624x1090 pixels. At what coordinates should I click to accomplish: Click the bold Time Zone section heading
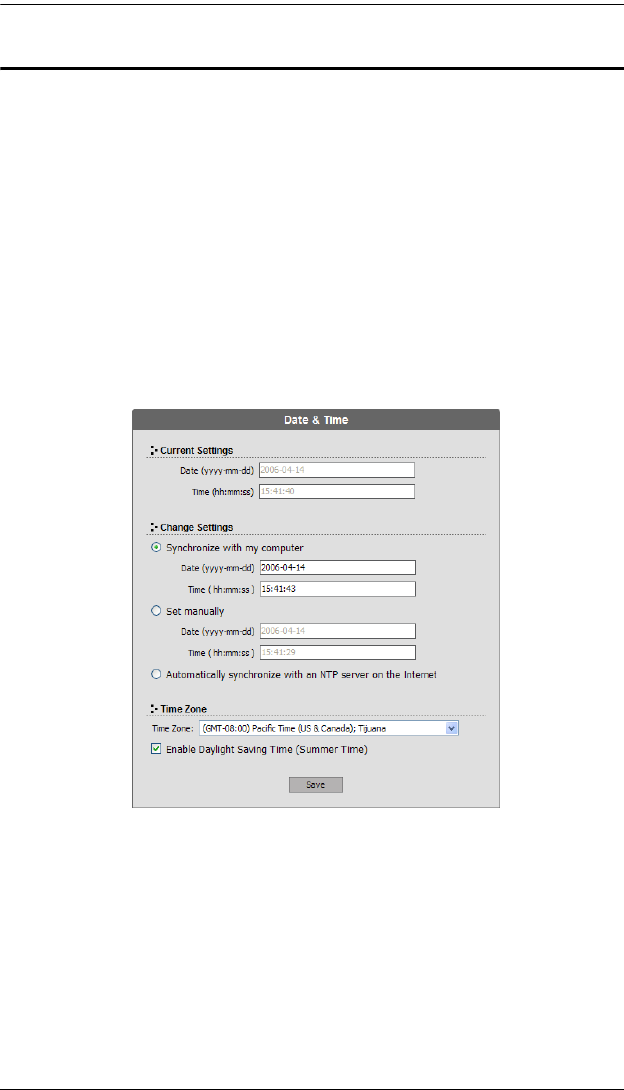(184, 707)
